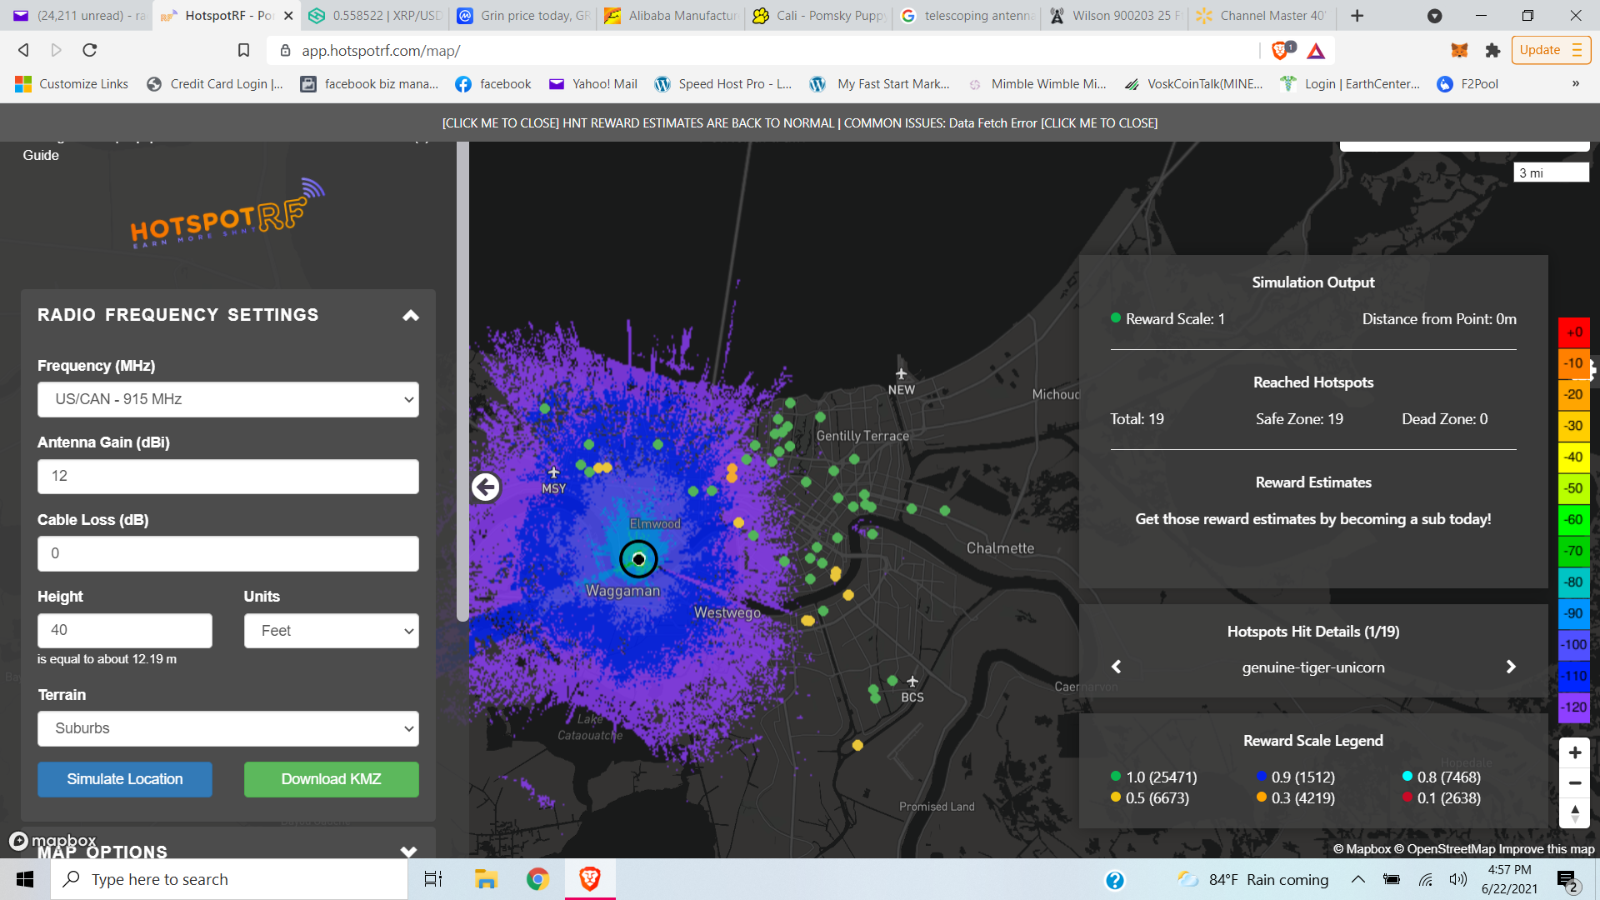Open the notification center icon
The width and height of the screenshot is (1600, 900).
1567,880
